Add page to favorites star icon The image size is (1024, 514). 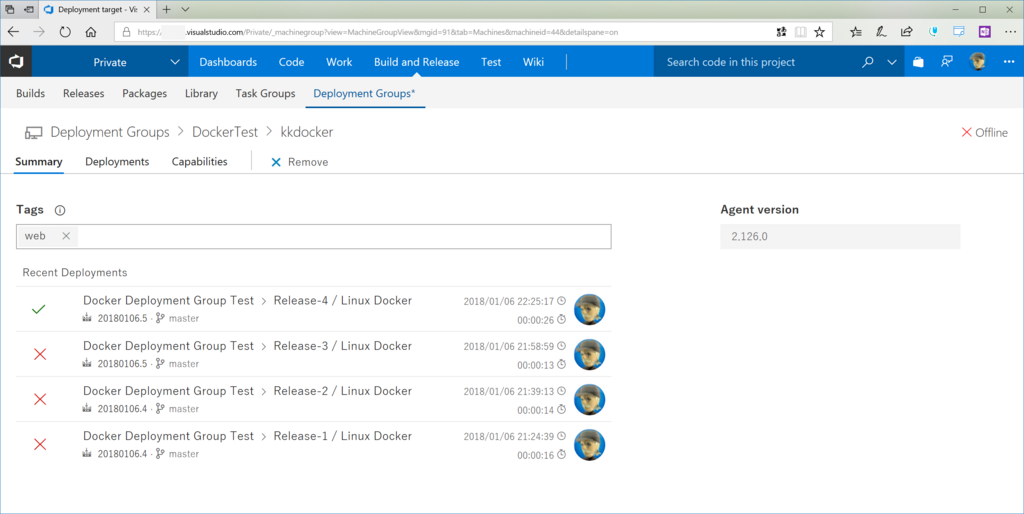[x=819, y=31]
